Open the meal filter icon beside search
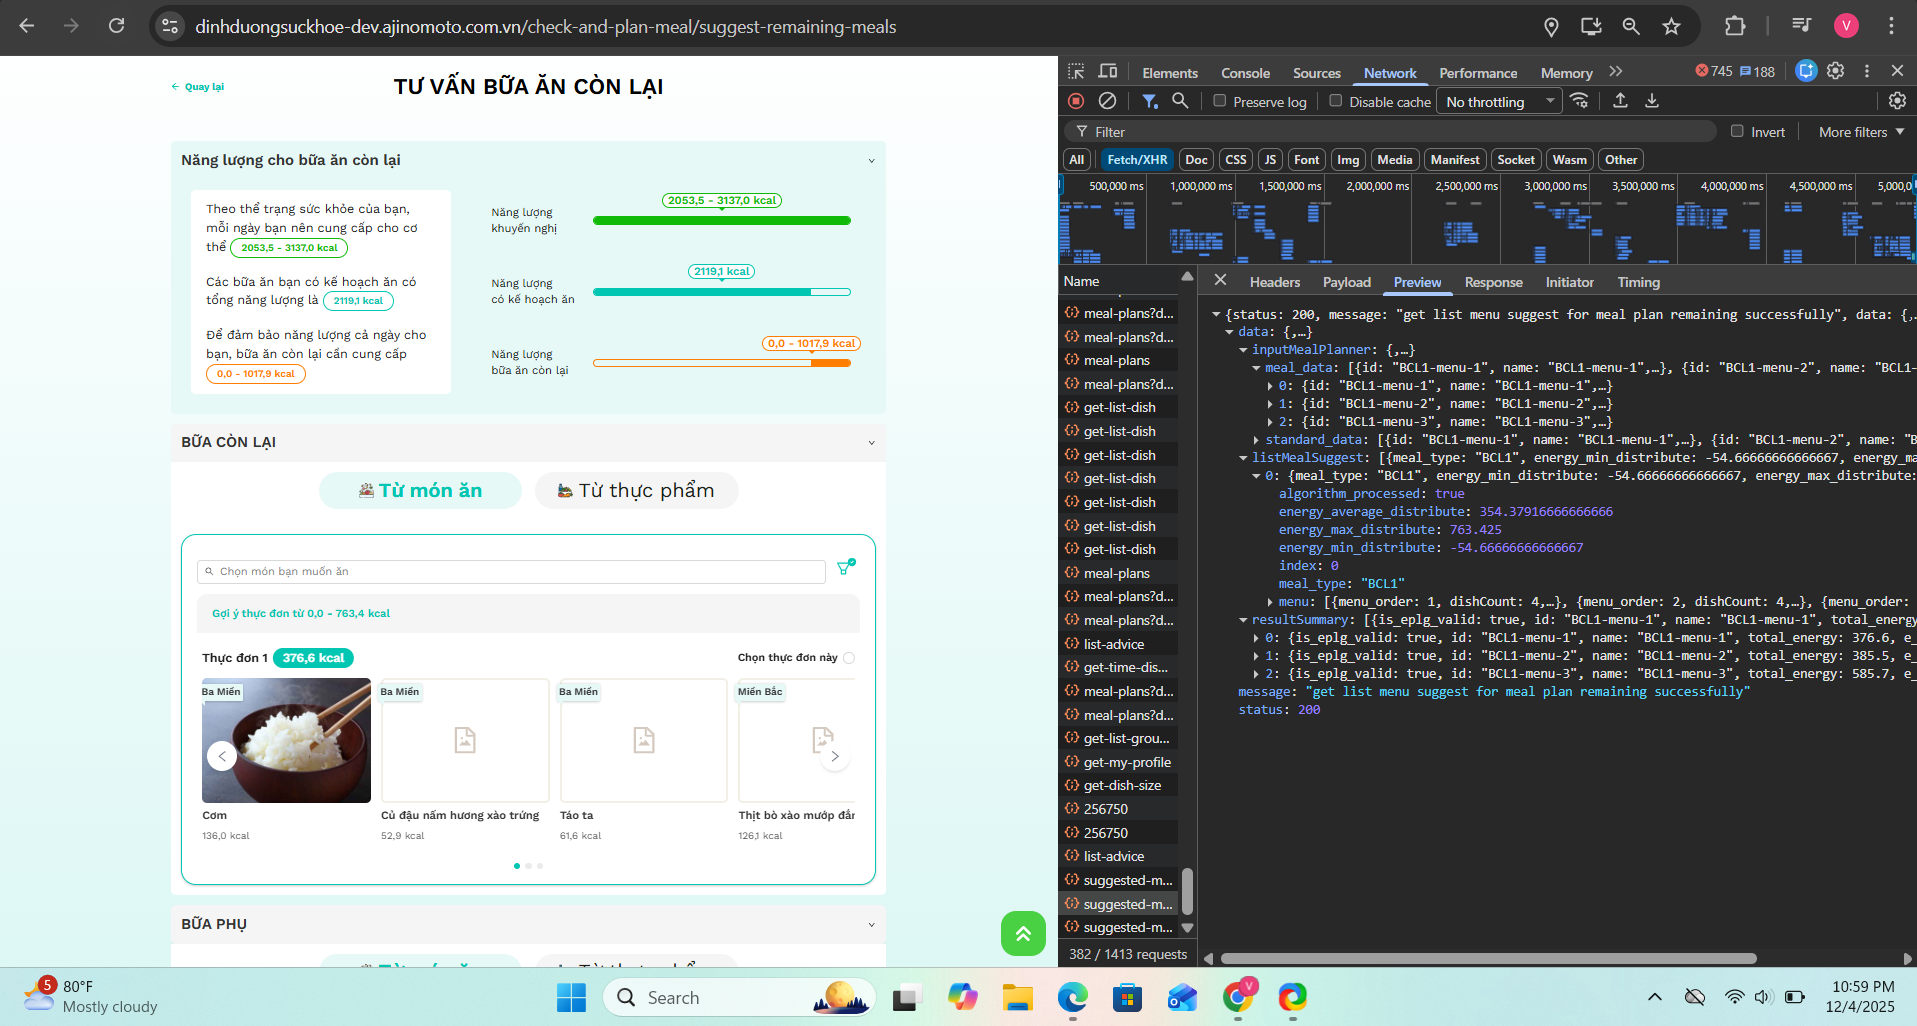1917x1026 pixels. (x=846, y=567)
